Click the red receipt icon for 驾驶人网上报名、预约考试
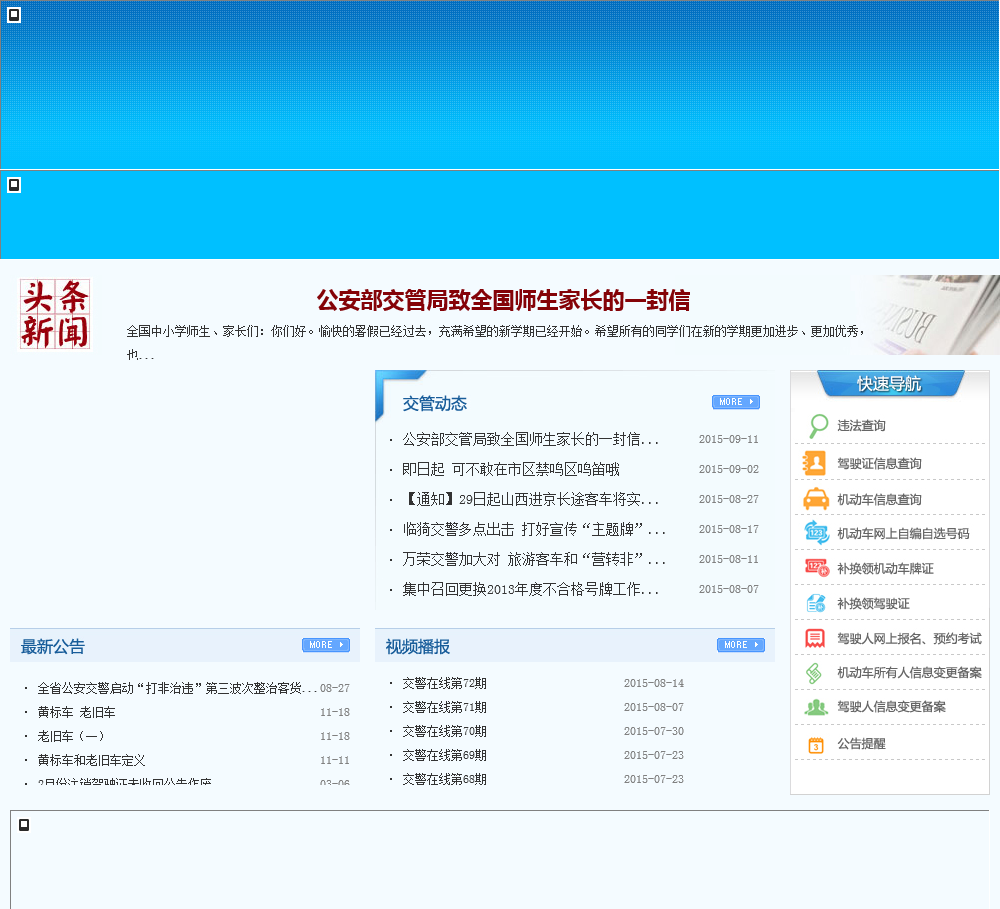Image resolution: width=1000 pixels, height=909 pixels. (816, 638)
